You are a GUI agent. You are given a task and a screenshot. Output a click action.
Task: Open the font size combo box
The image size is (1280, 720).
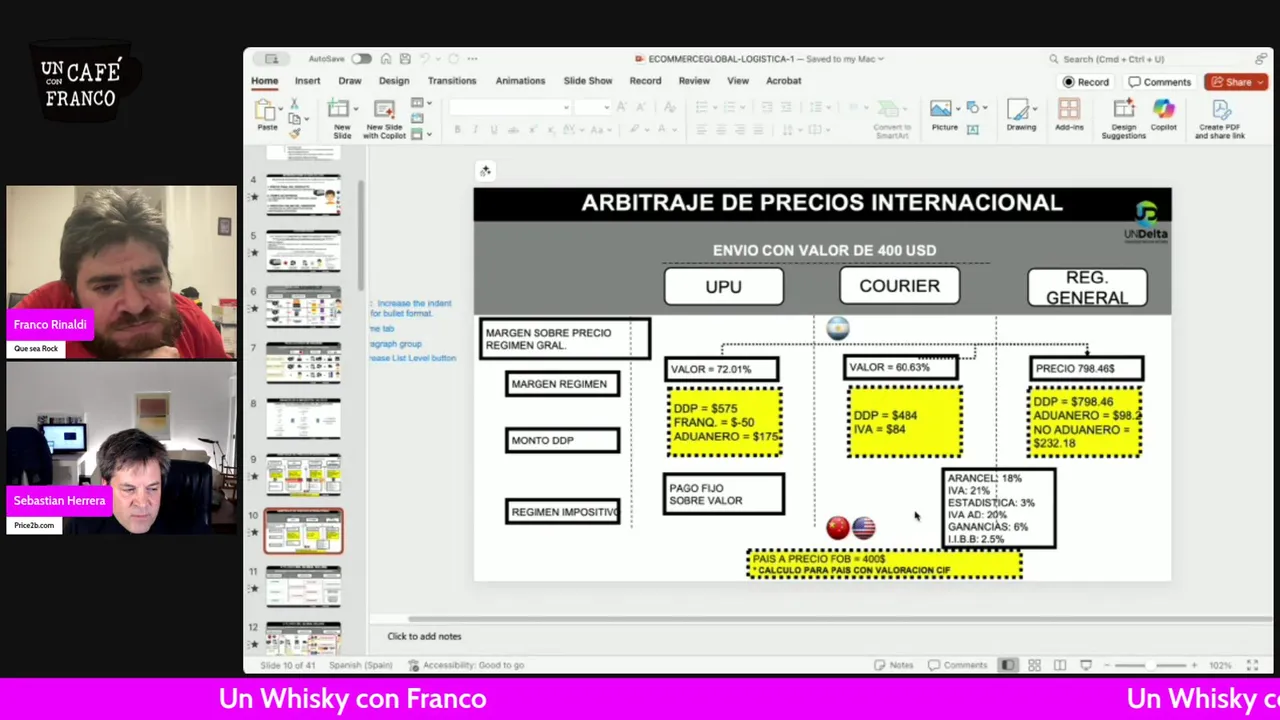592,107
